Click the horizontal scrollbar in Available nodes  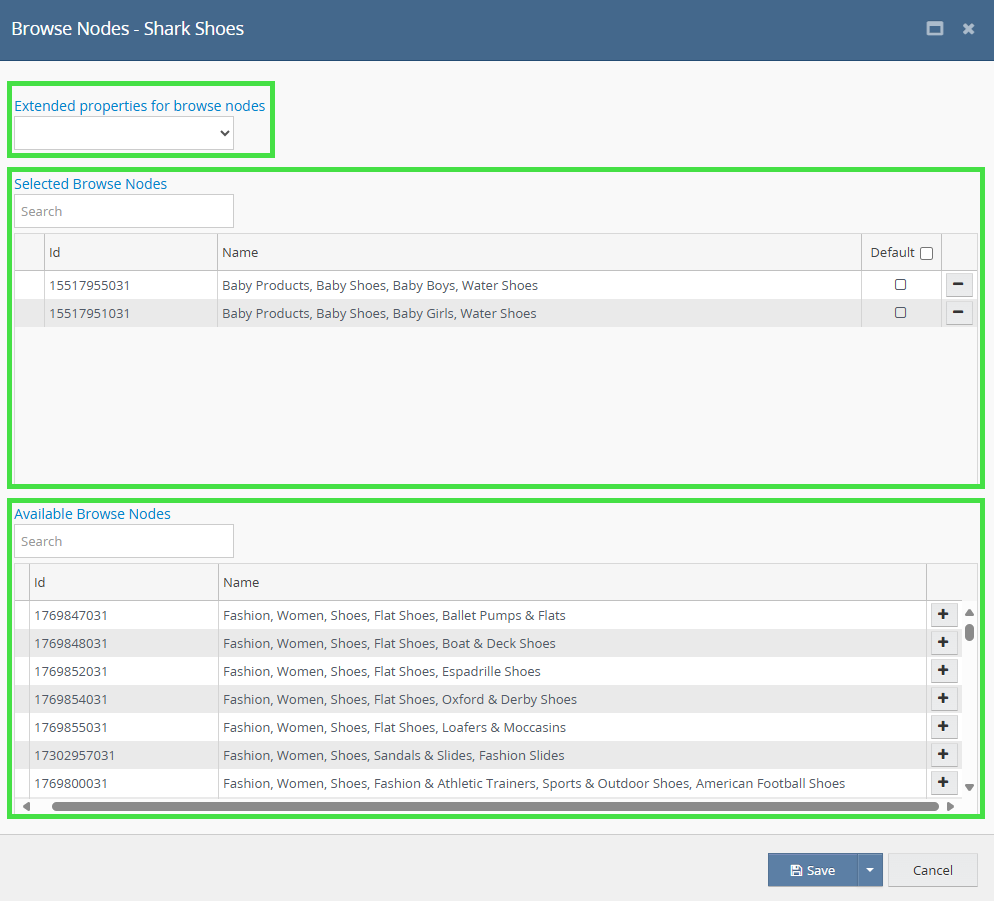(x=495, y=806)
